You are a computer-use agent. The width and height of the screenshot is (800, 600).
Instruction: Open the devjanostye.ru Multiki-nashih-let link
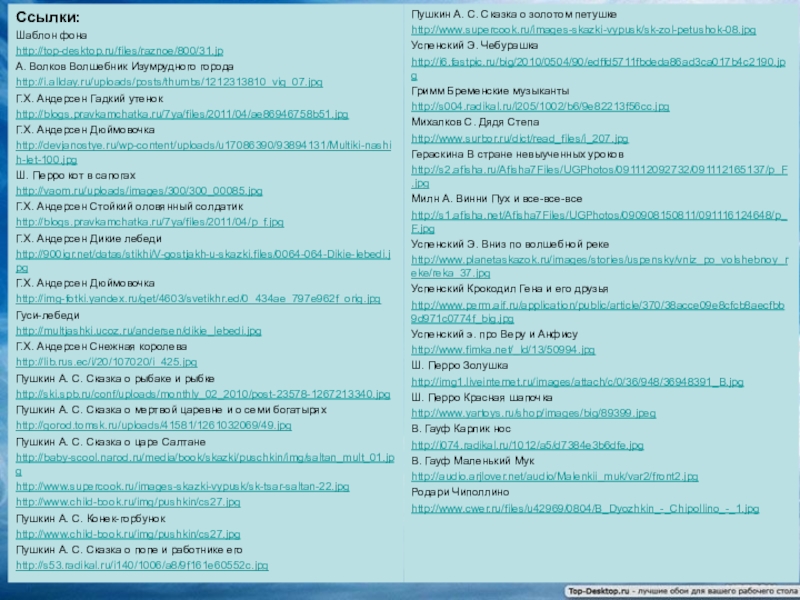[x=204, y=153]
